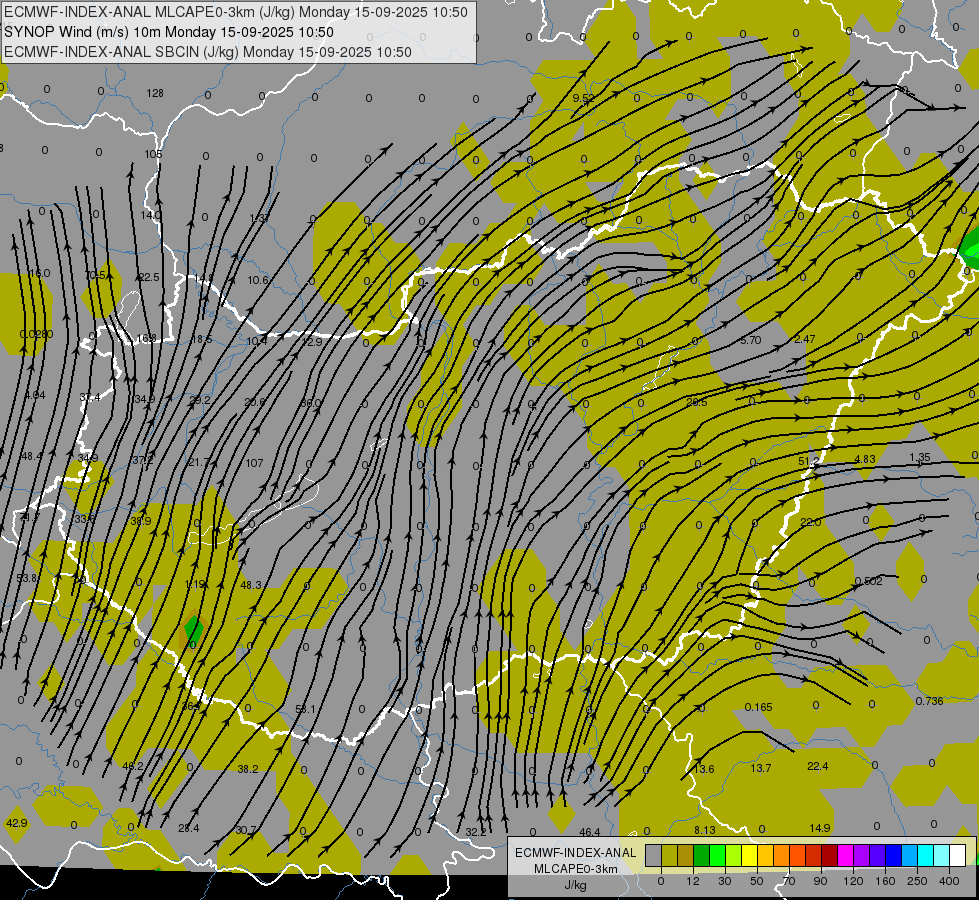Click the legend tick label 50
The height and width of the screenshot is (900, 979).
(x=757, y=881)
